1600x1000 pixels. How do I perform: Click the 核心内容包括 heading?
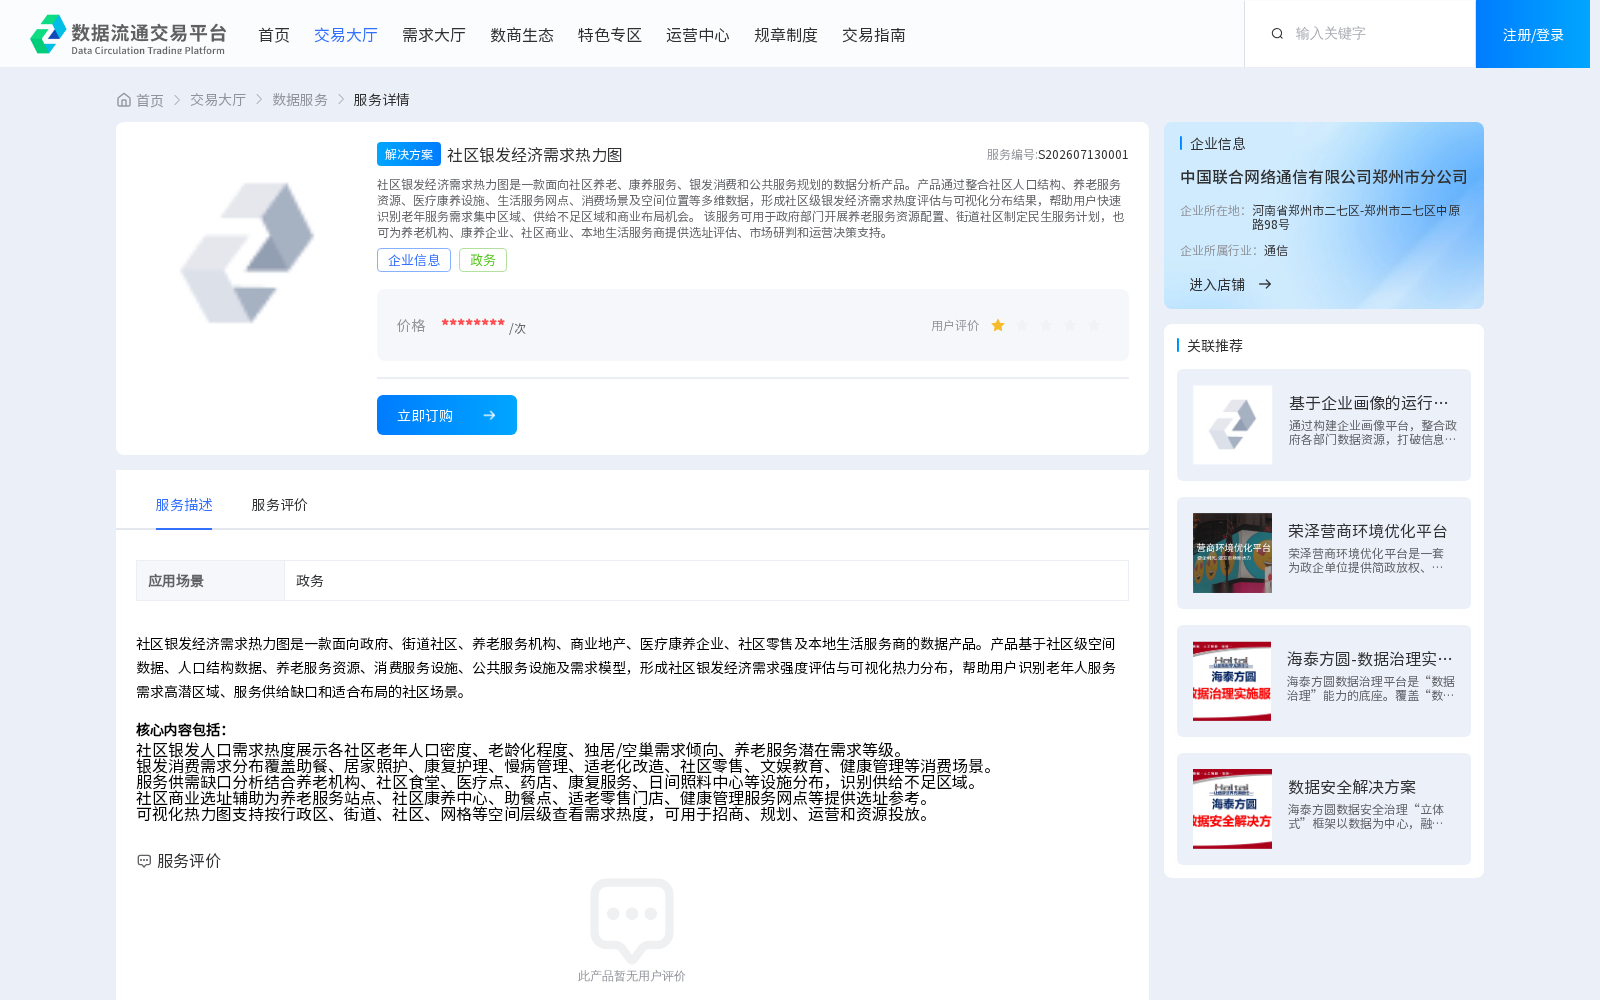tap(181, 730)
